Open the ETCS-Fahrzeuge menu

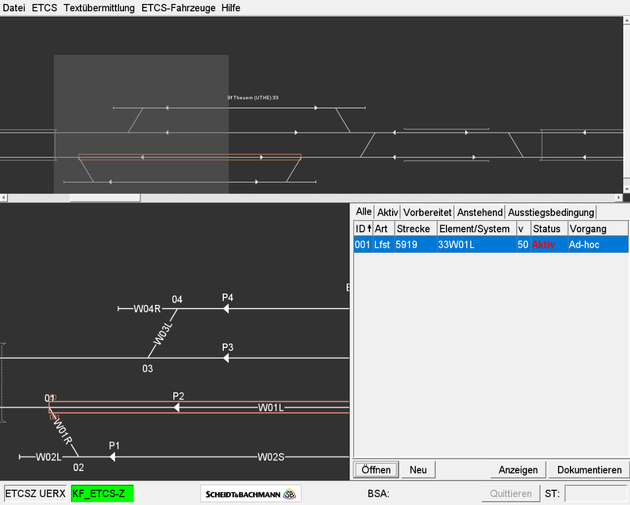click(x=178, y=7)
